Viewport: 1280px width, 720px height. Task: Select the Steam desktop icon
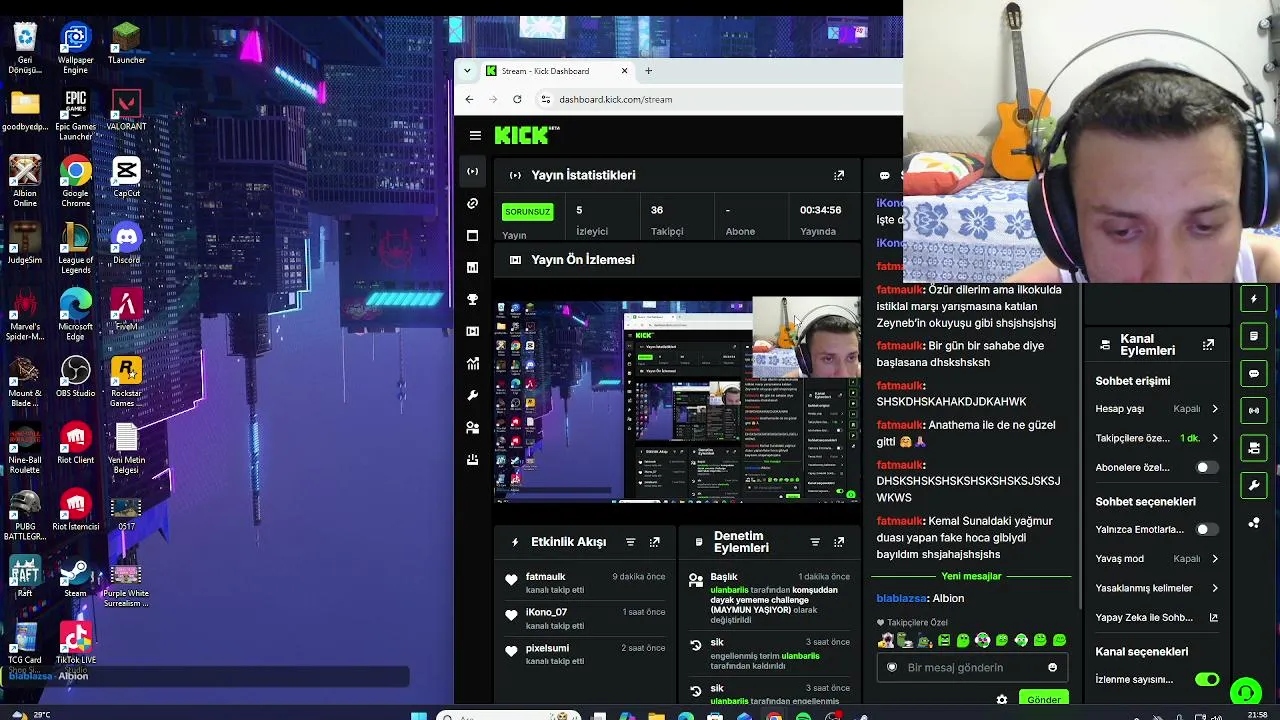75,579
